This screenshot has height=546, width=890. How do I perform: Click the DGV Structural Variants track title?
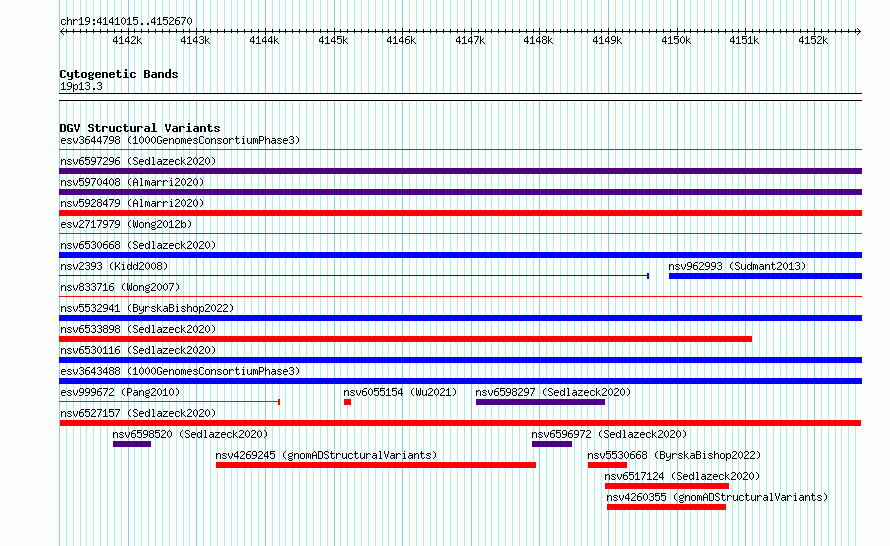140,128
